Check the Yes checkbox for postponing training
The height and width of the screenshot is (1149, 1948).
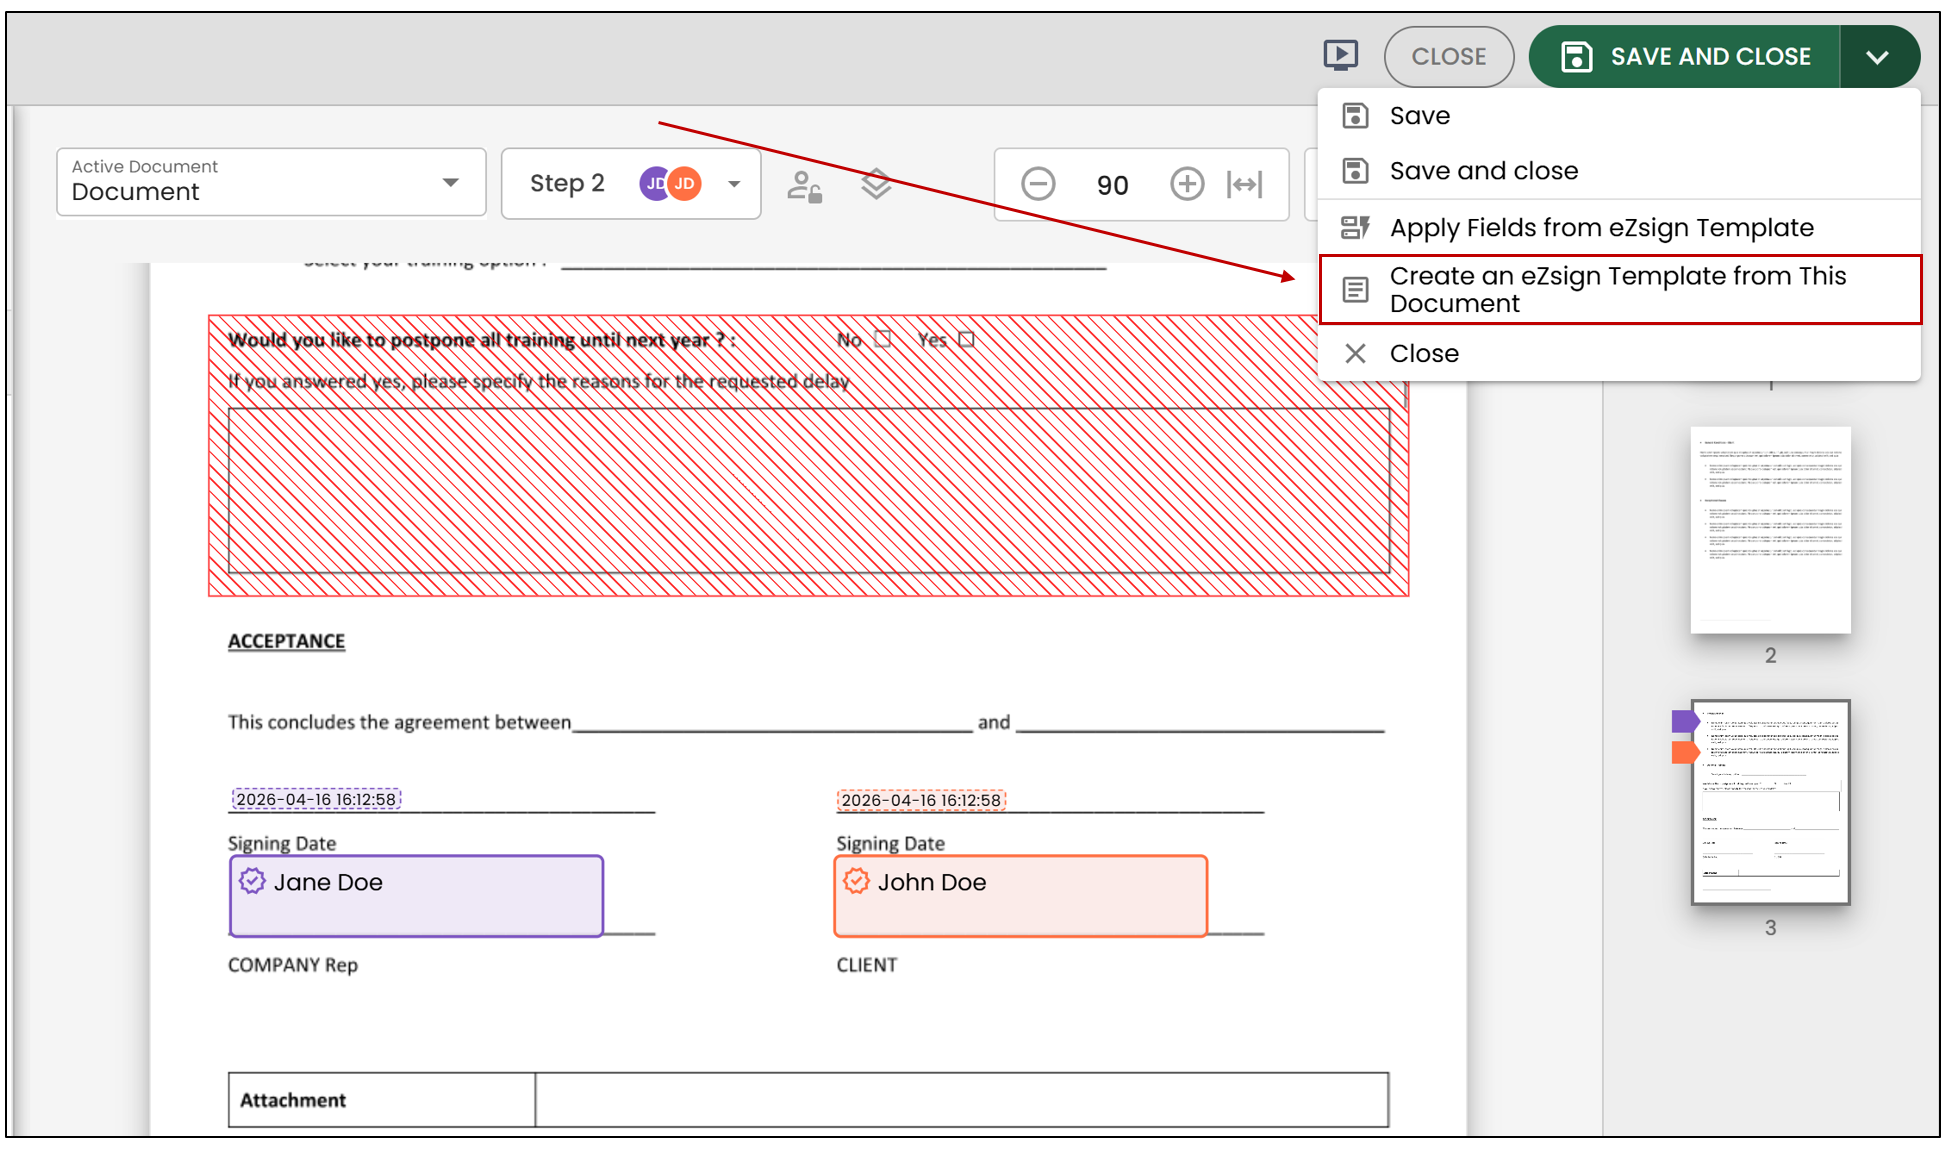click(966, 339)
